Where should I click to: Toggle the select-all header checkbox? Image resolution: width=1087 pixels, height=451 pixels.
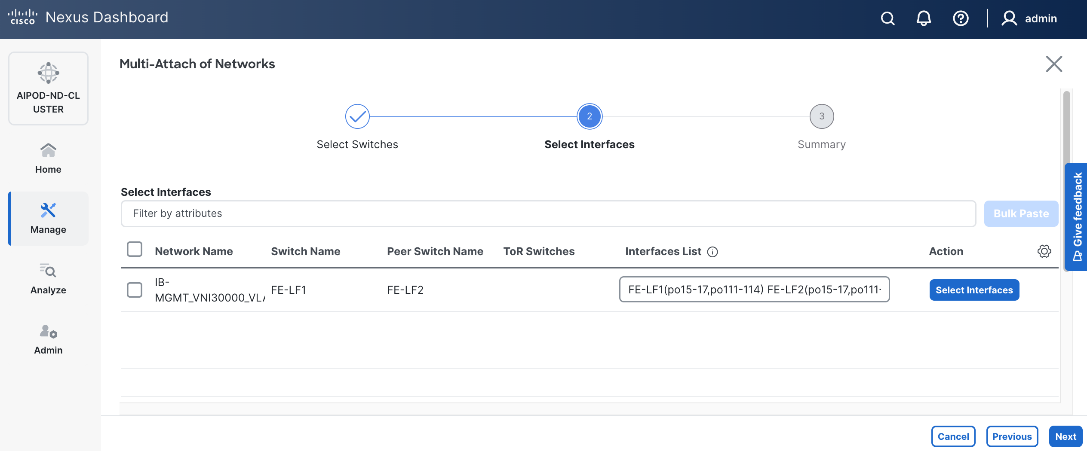(135, 250)
